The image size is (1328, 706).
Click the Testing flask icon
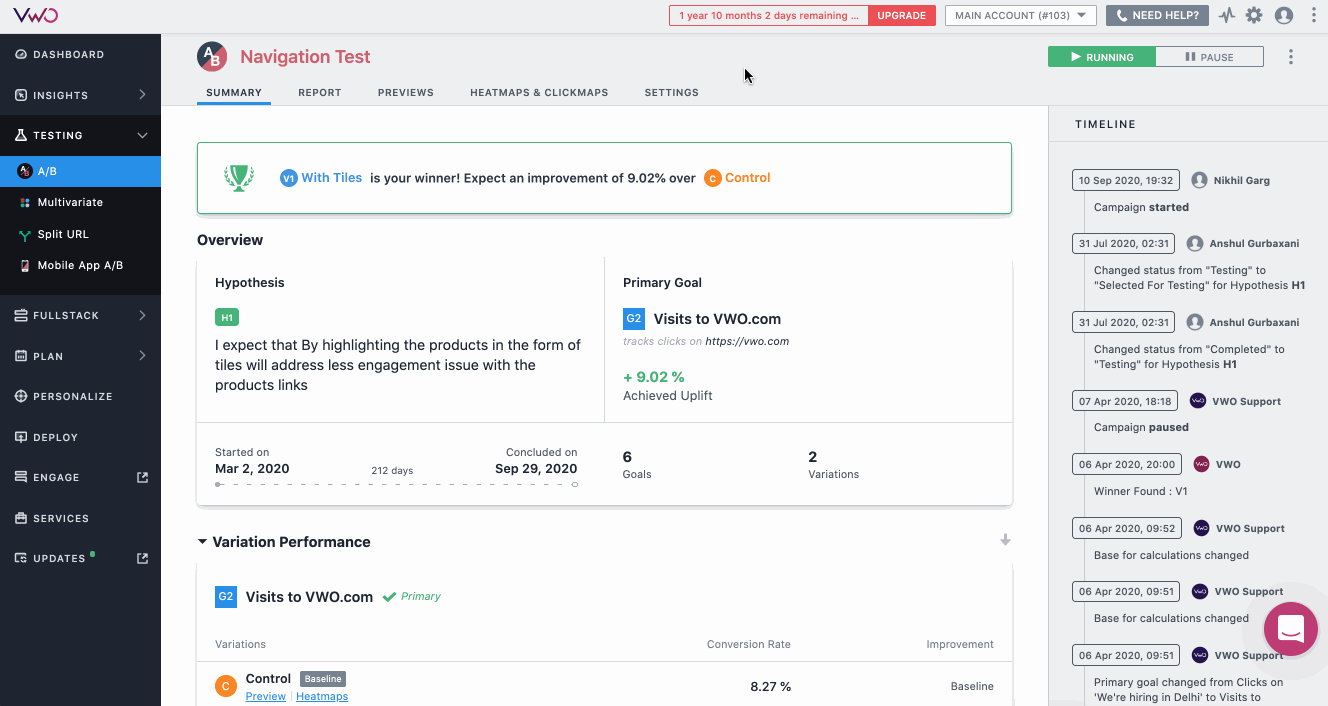21,135
